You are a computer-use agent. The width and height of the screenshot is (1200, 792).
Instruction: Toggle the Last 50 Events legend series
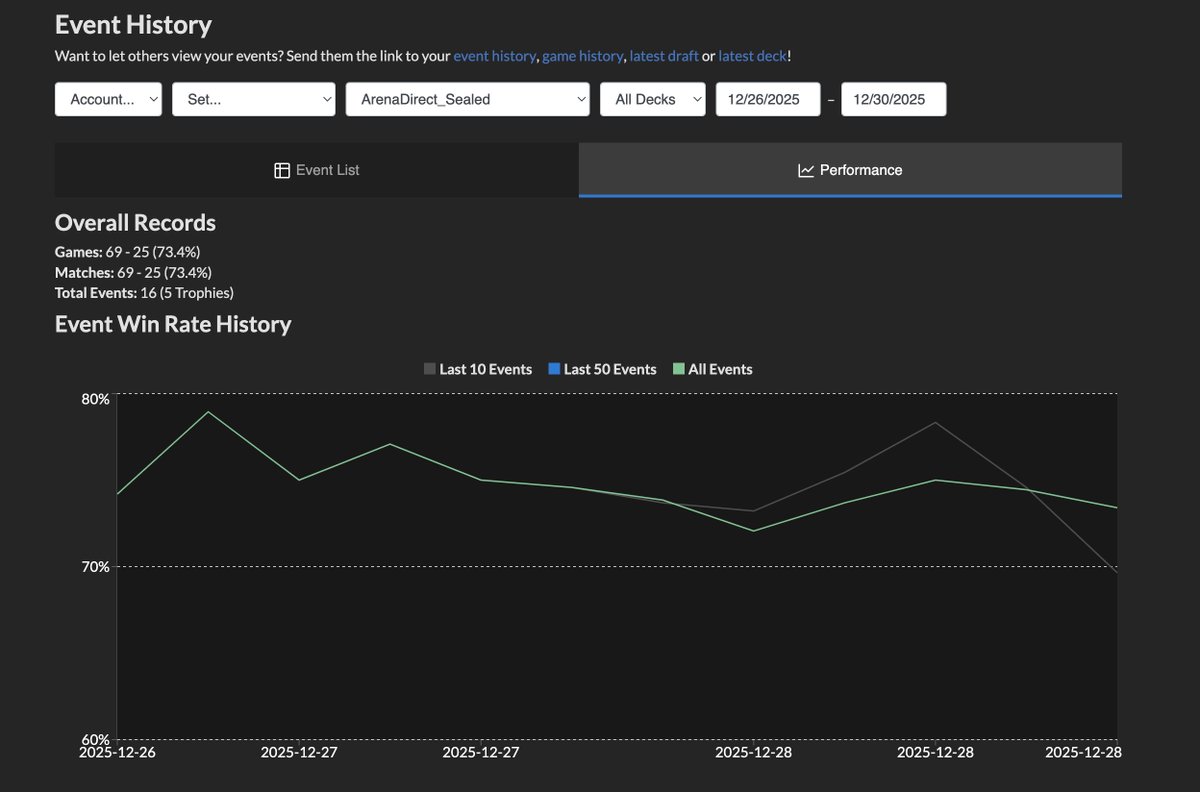[x=602, y=369]
